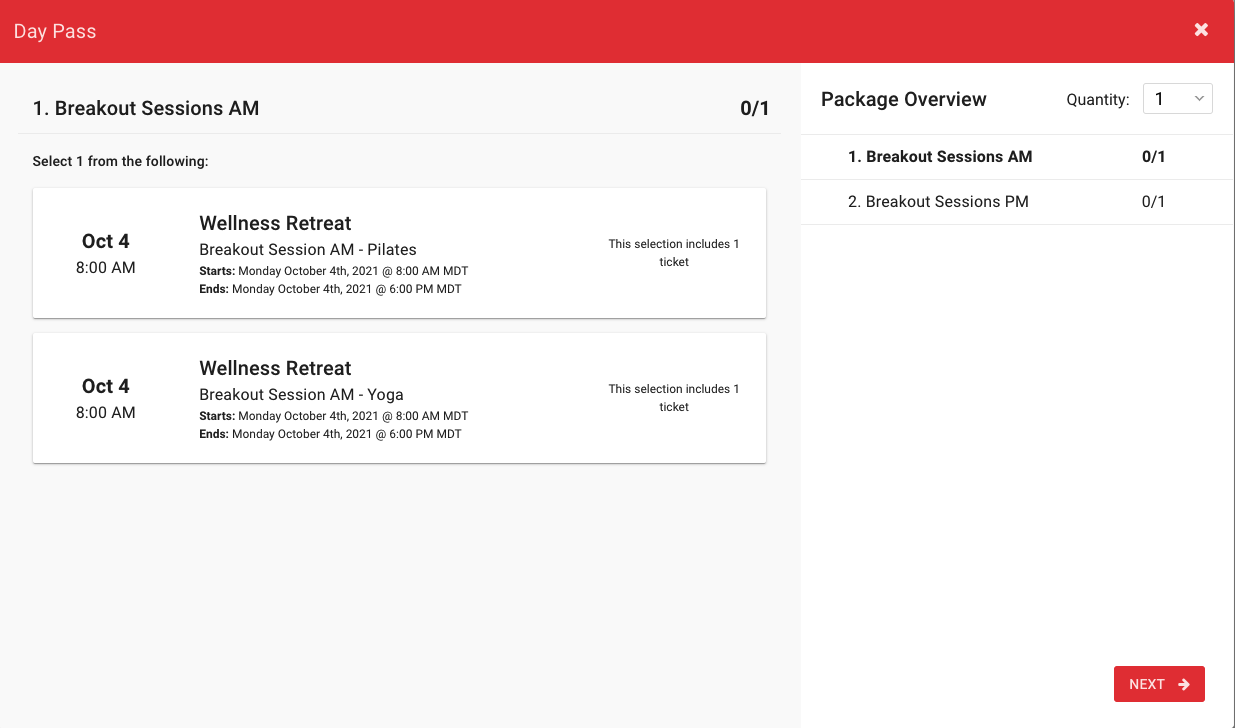Screen dimensions: 1235x728
Task: Select the Yoga breakout session card
Action: point(399,398)
